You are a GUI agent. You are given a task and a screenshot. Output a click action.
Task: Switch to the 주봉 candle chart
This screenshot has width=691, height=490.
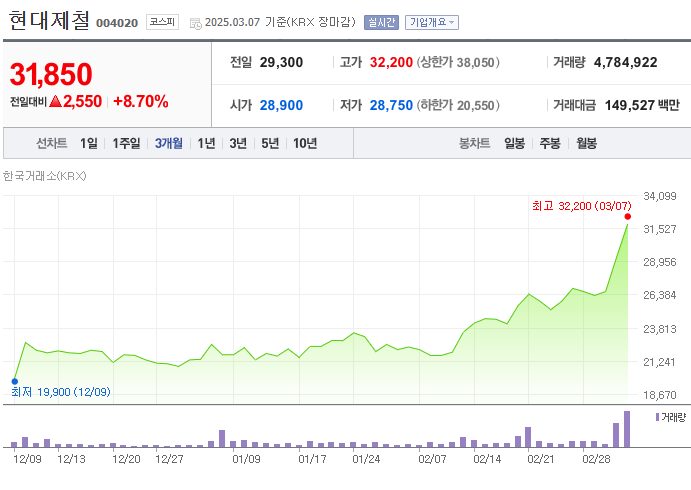(550, 143)
